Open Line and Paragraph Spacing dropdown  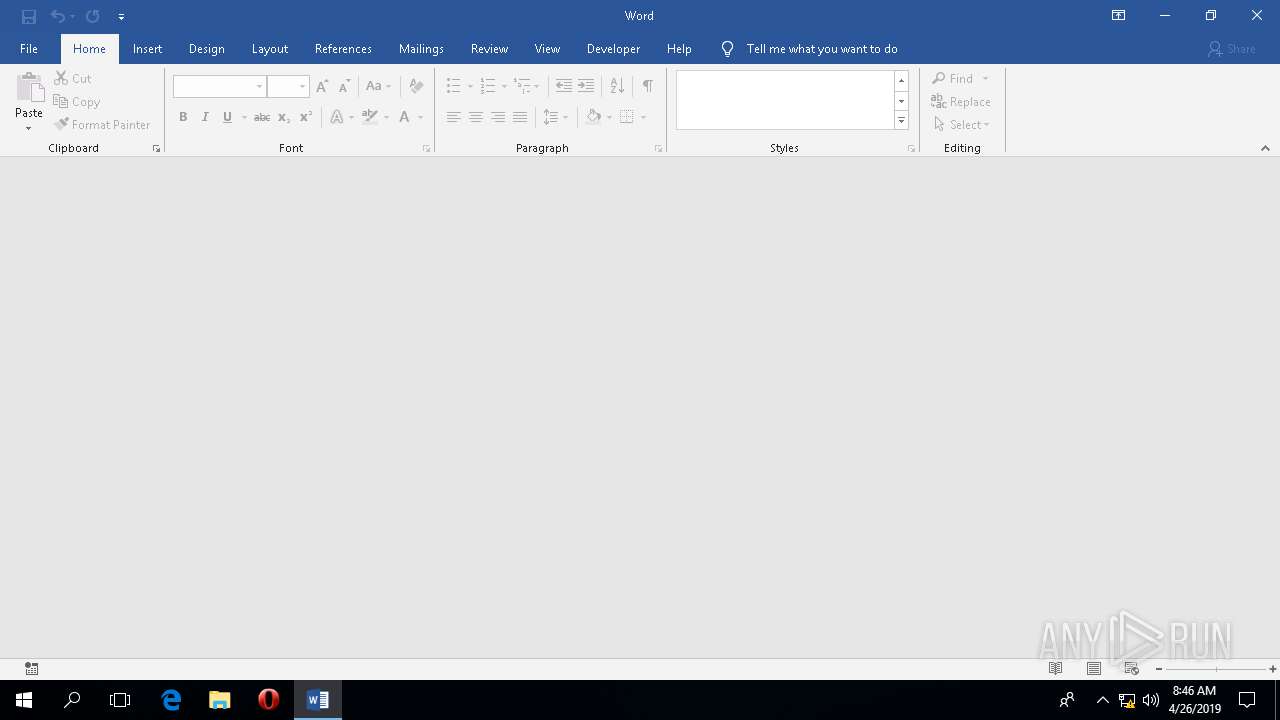point(555,117)
